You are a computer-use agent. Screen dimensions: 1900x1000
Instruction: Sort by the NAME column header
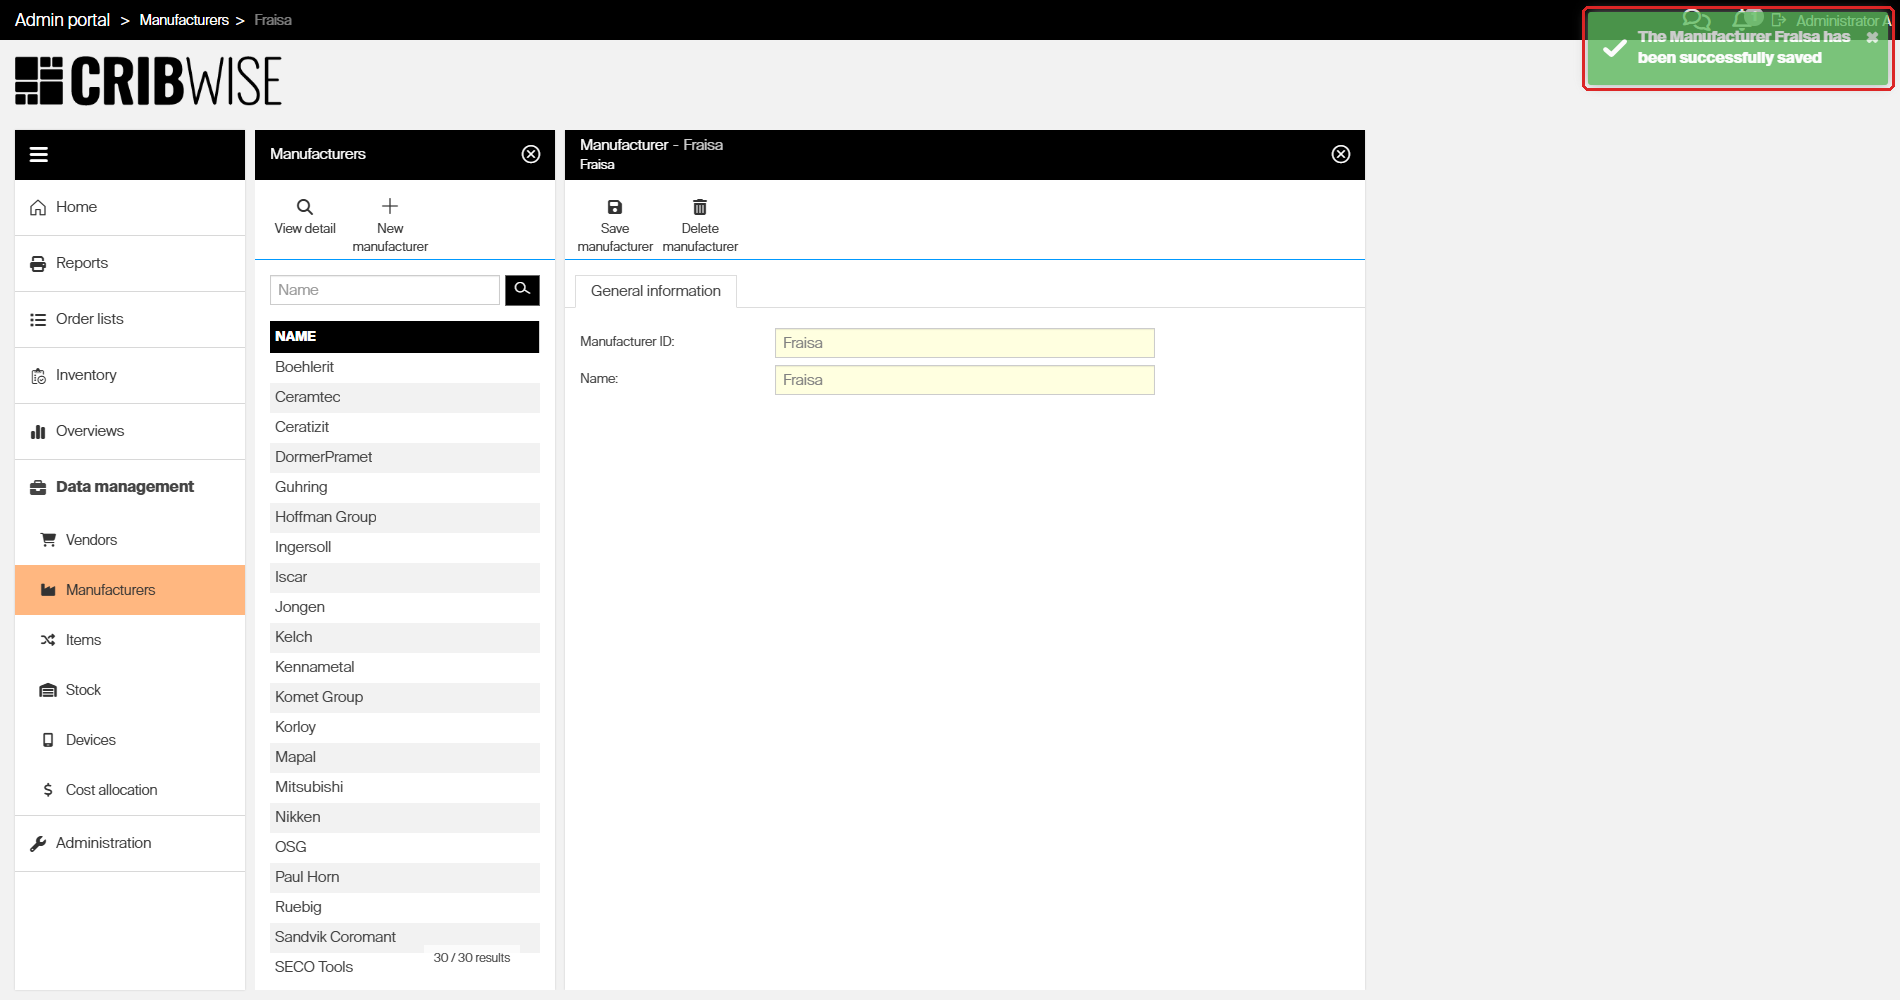point(404,337)
